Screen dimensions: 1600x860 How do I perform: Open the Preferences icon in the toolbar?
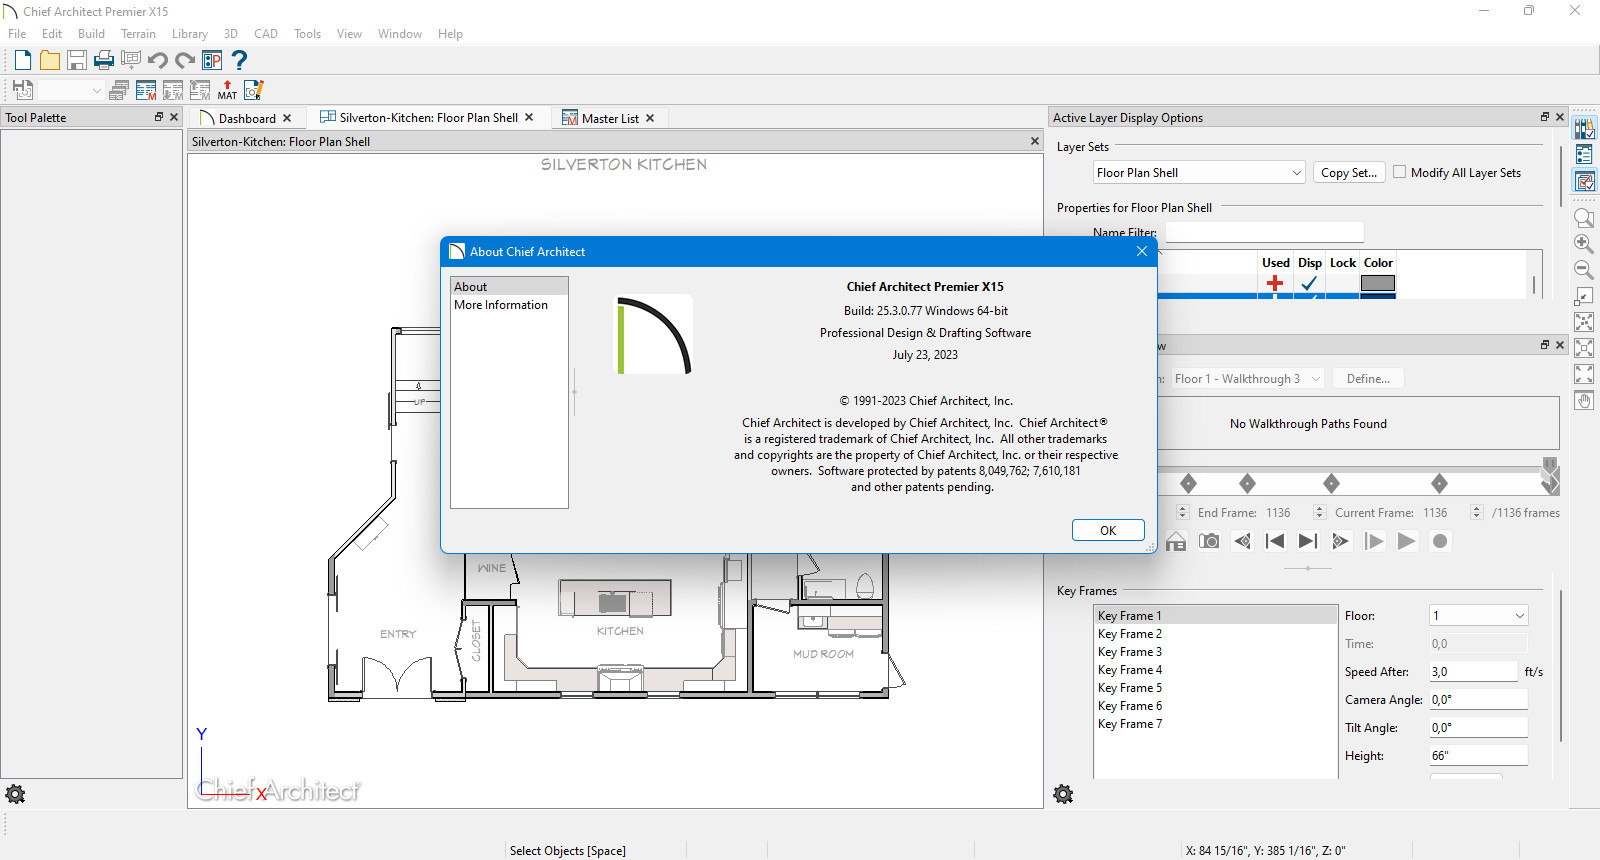tap(212, 60)
